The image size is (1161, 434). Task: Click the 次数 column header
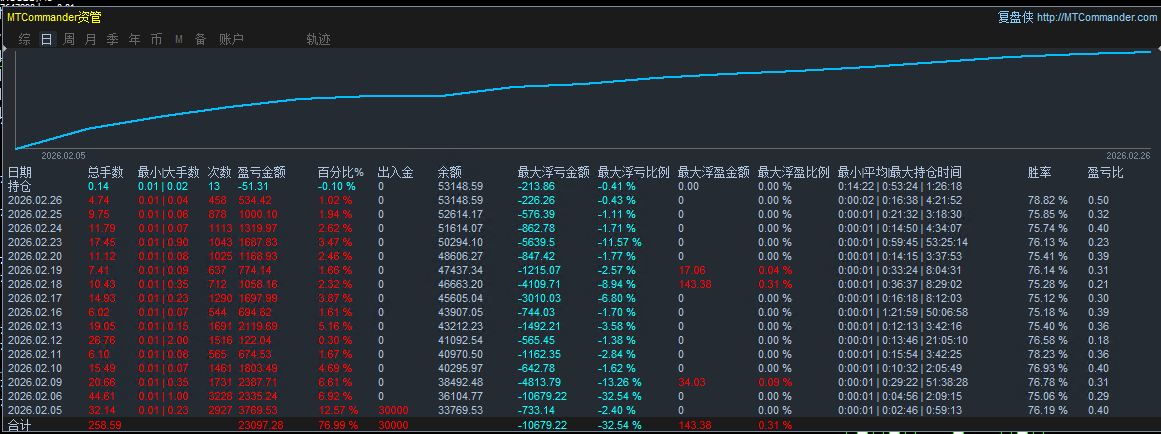(x=219, y=173)
